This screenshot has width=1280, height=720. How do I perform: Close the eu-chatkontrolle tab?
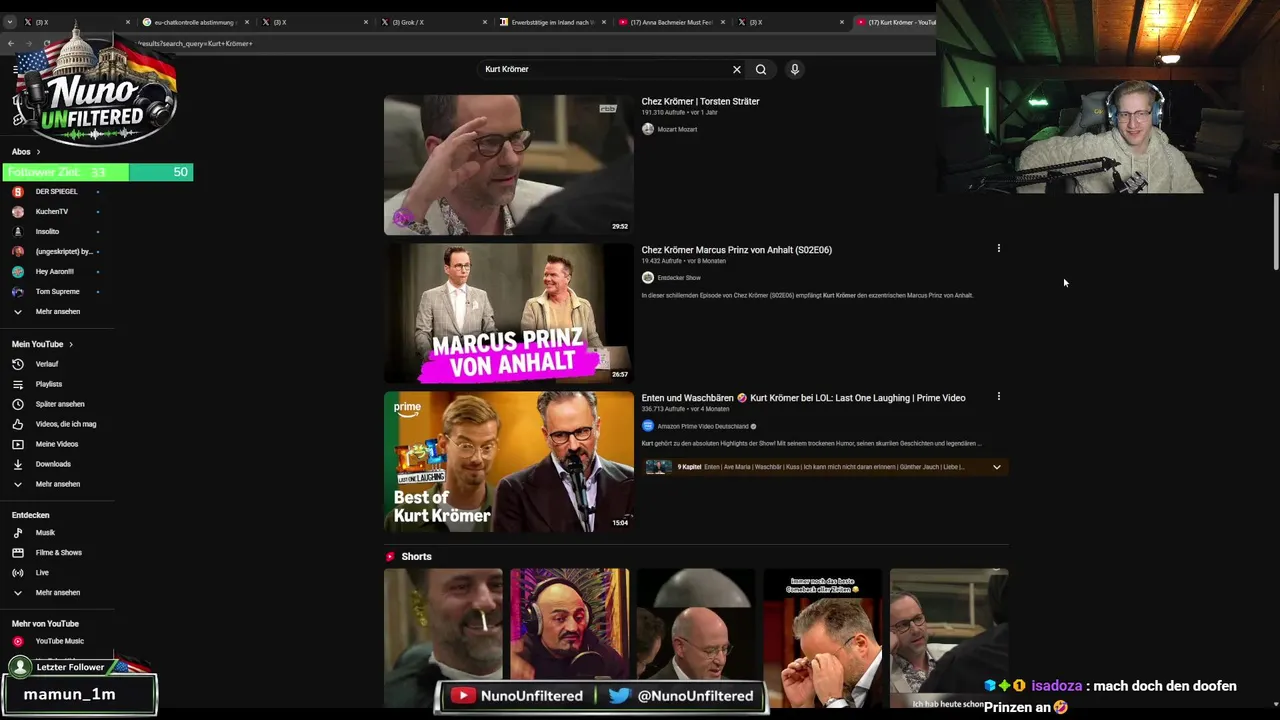coord(247,22)
